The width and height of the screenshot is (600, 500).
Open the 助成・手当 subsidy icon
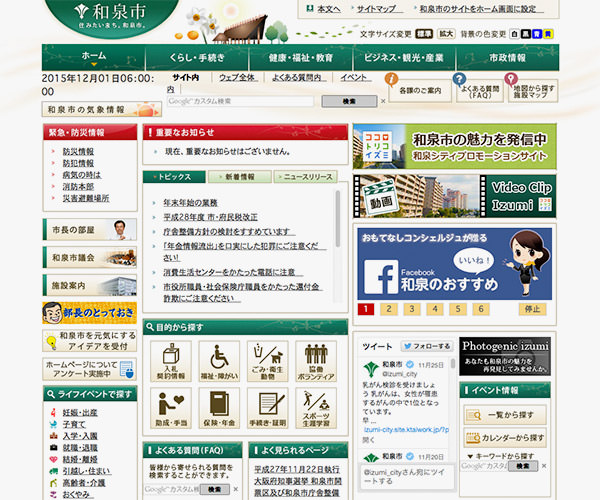tap(171, 409)
